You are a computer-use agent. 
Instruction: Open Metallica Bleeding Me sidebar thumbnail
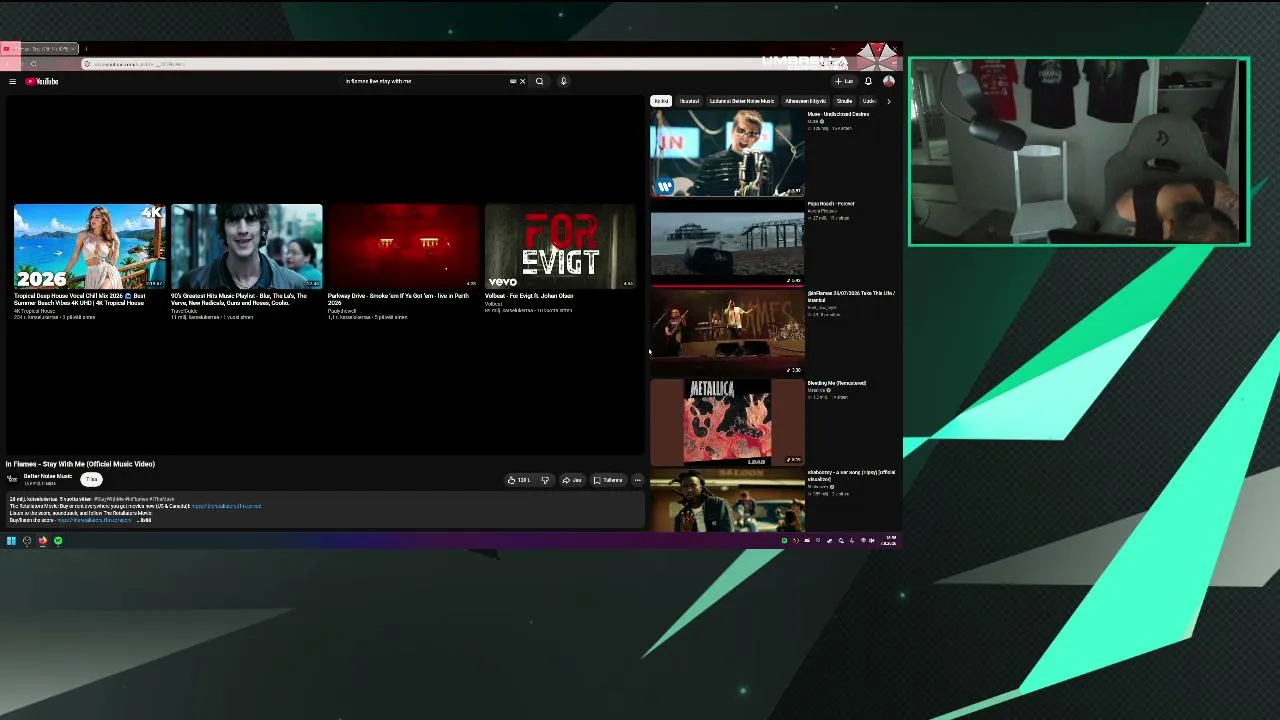click(x=727, y=422)
